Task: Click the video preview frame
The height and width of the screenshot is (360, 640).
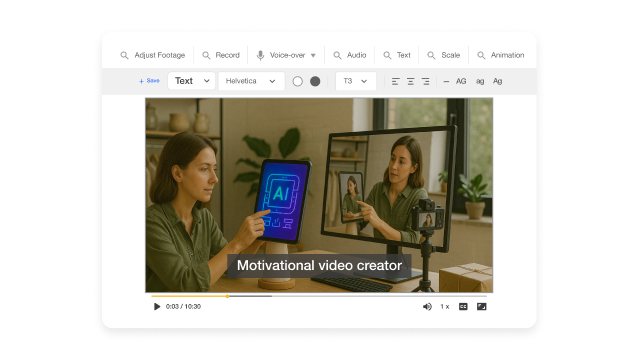Action: click(x=319, y=195)
